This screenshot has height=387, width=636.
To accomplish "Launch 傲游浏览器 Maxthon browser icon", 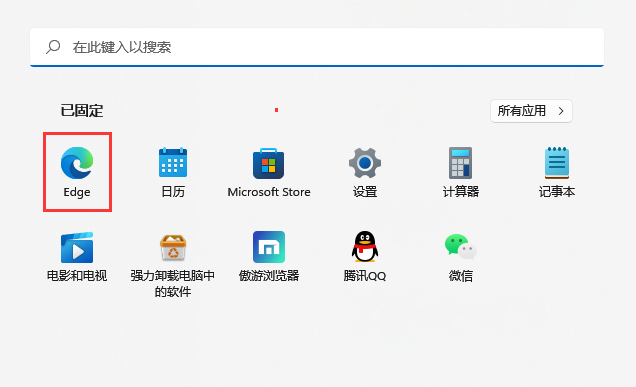I will (x=269, y=247).
